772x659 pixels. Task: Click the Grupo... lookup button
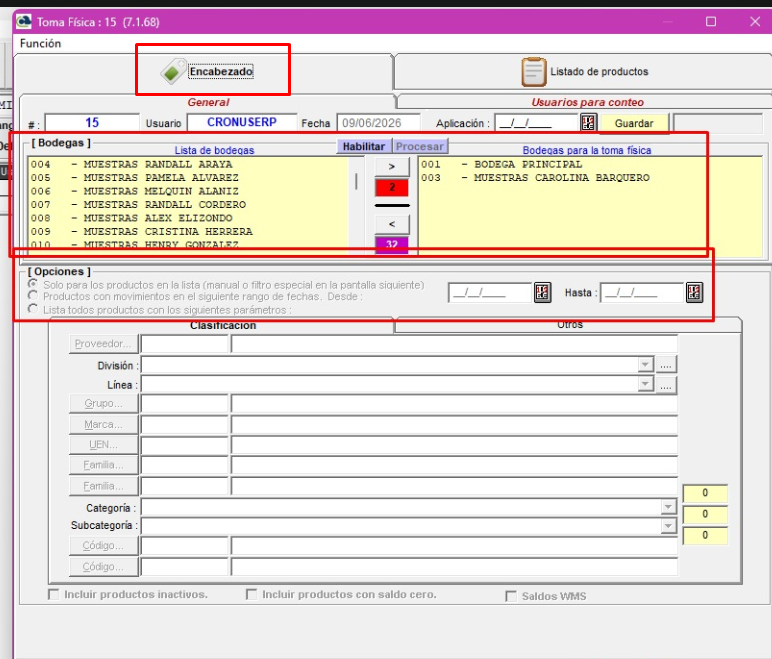(103, 403)
